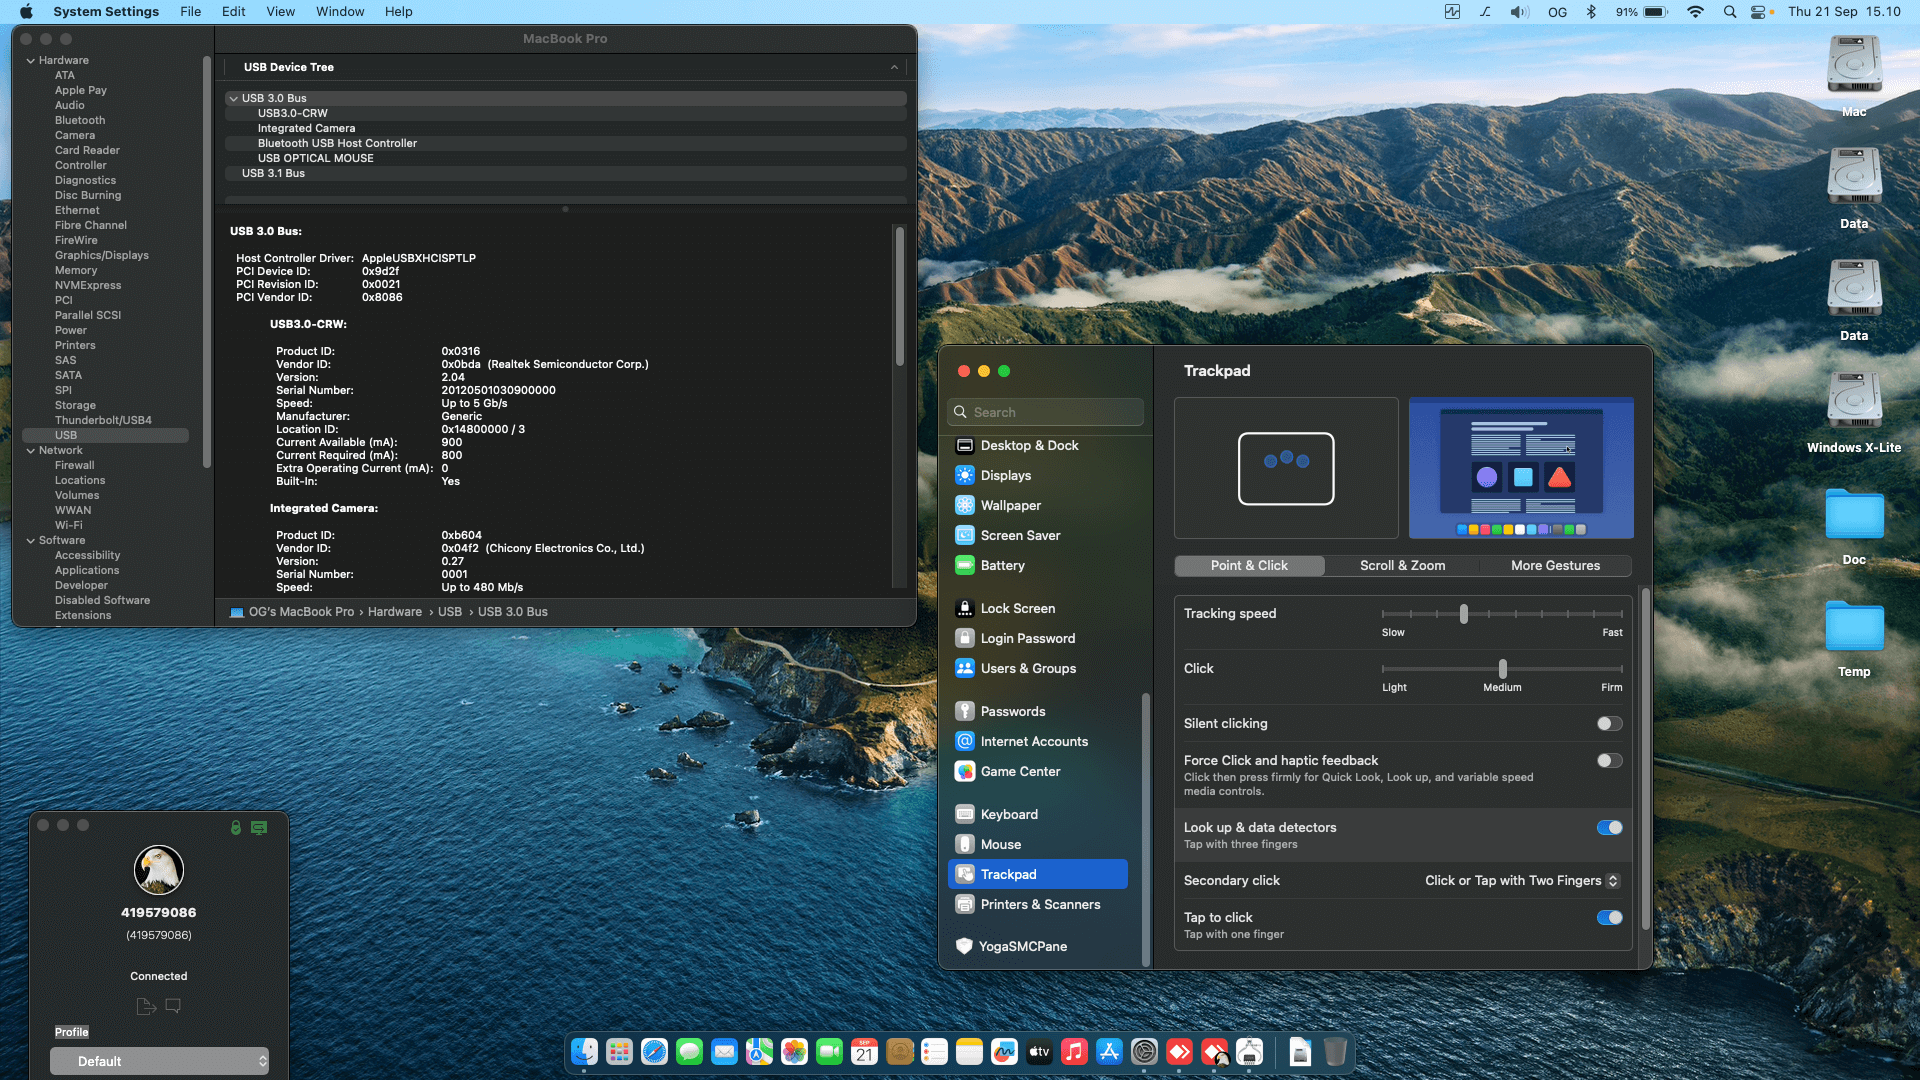Open Profile Default dropdown
Viewport: 1920px width, 1080px height.
point(160,1061)
